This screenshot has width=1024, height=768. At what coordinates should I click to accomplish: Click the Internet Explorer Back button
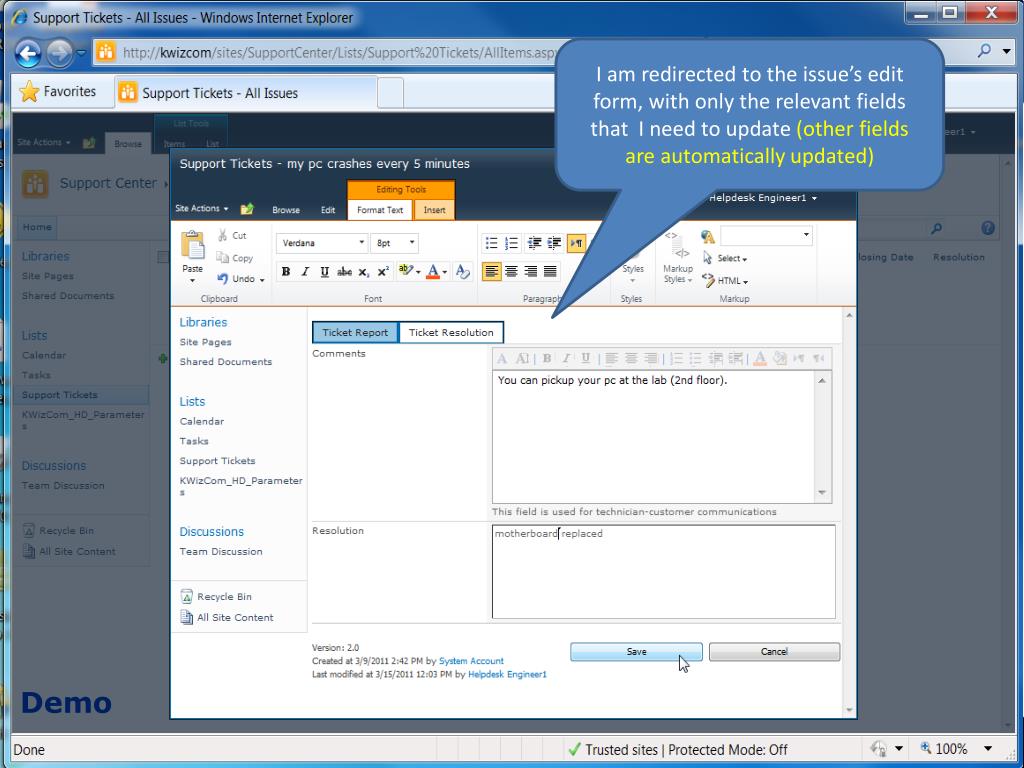coord(29,53)
